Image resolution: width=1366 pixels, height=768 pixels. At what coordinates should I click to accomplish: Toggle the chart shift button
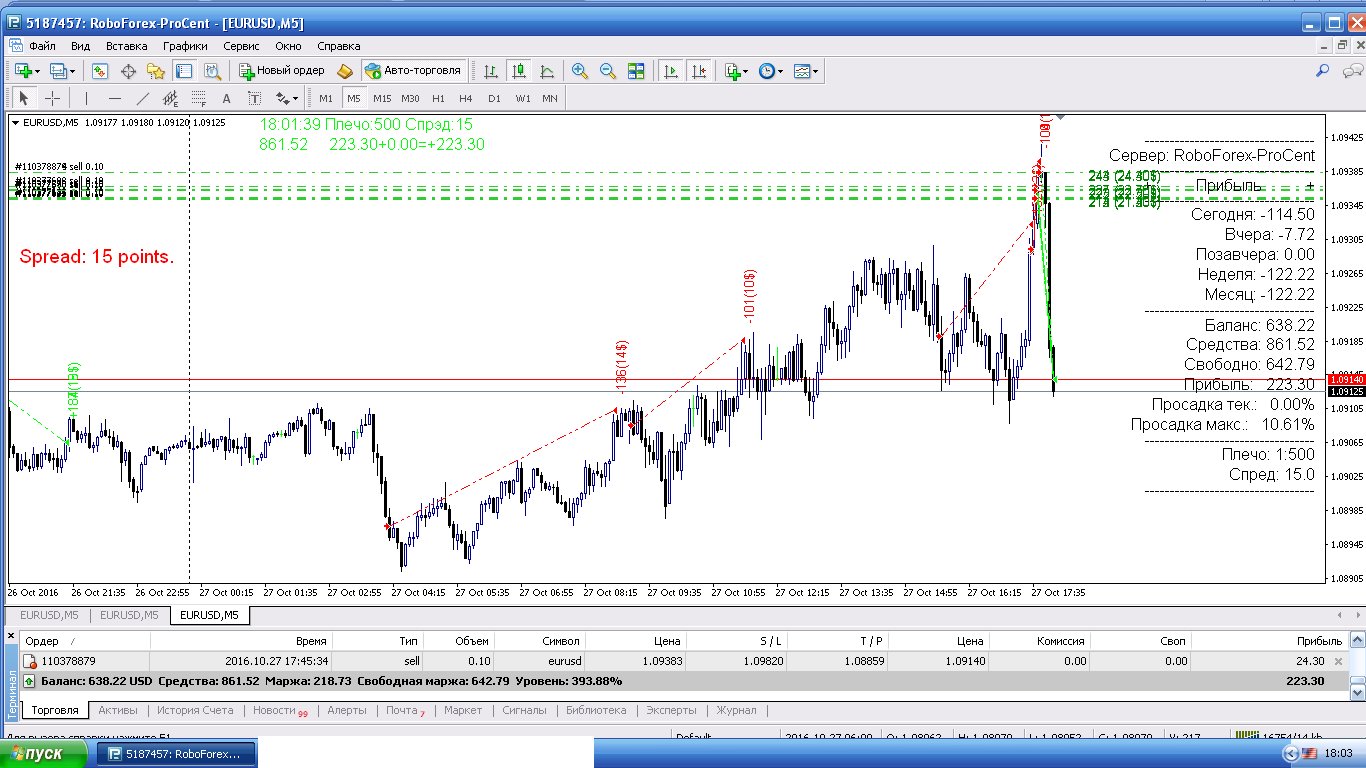pyautogui.click(x=698, y=71)
